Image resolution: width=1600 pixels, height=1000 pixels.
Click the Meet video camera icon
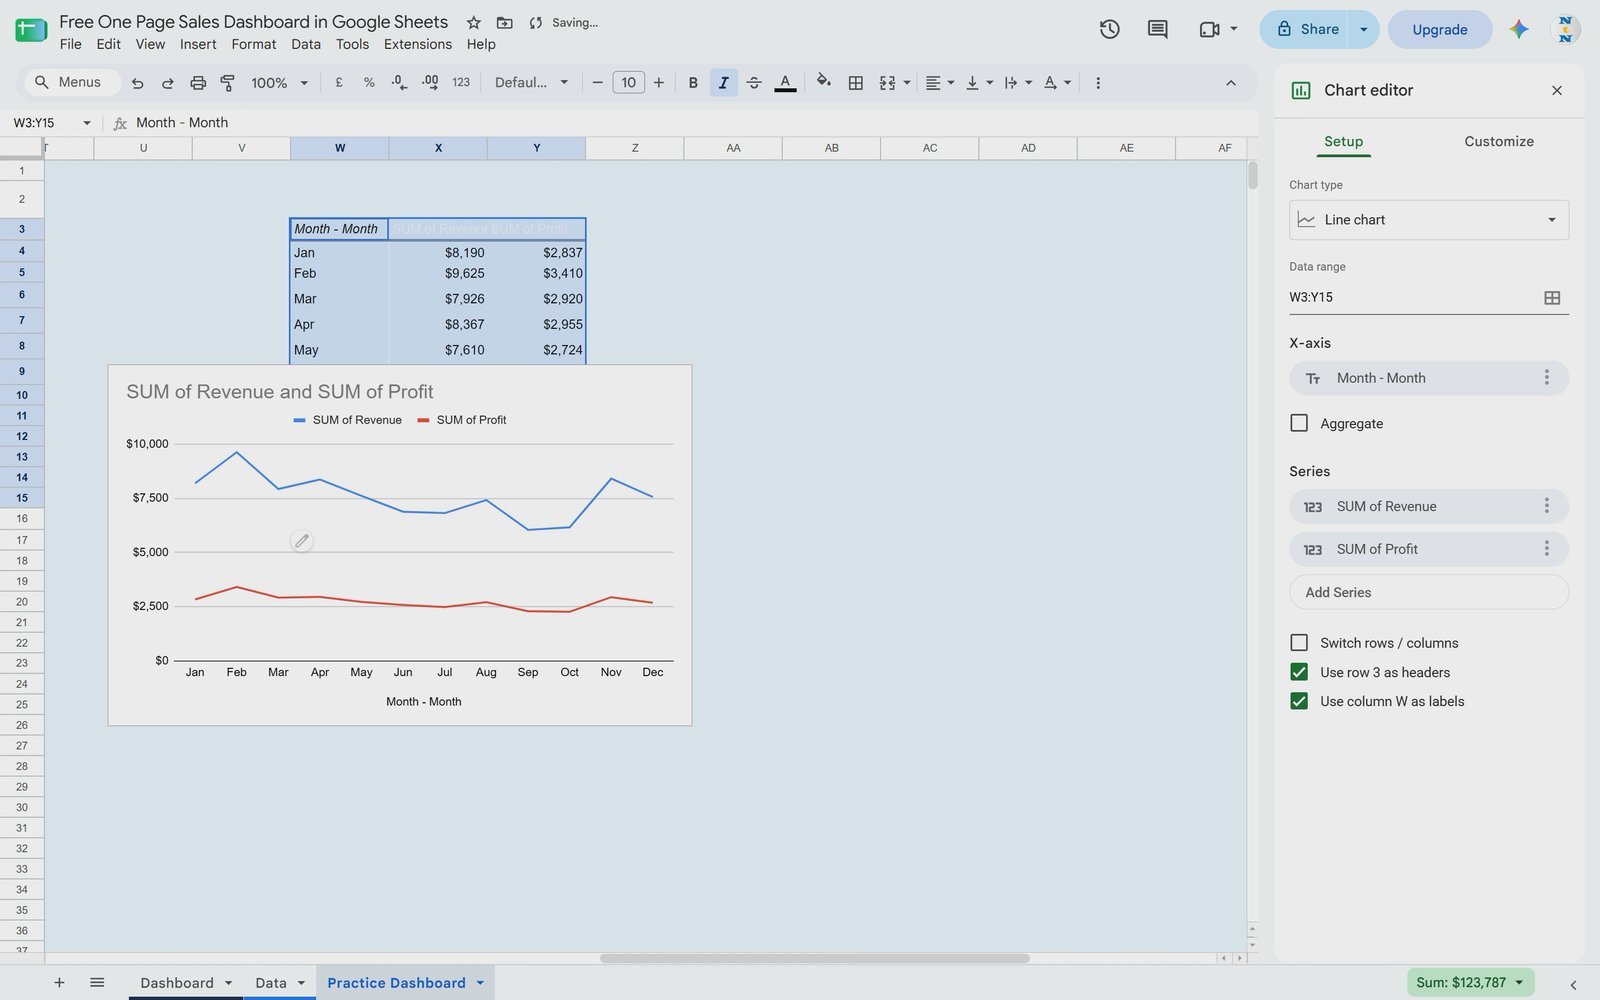coord(1209,29)
